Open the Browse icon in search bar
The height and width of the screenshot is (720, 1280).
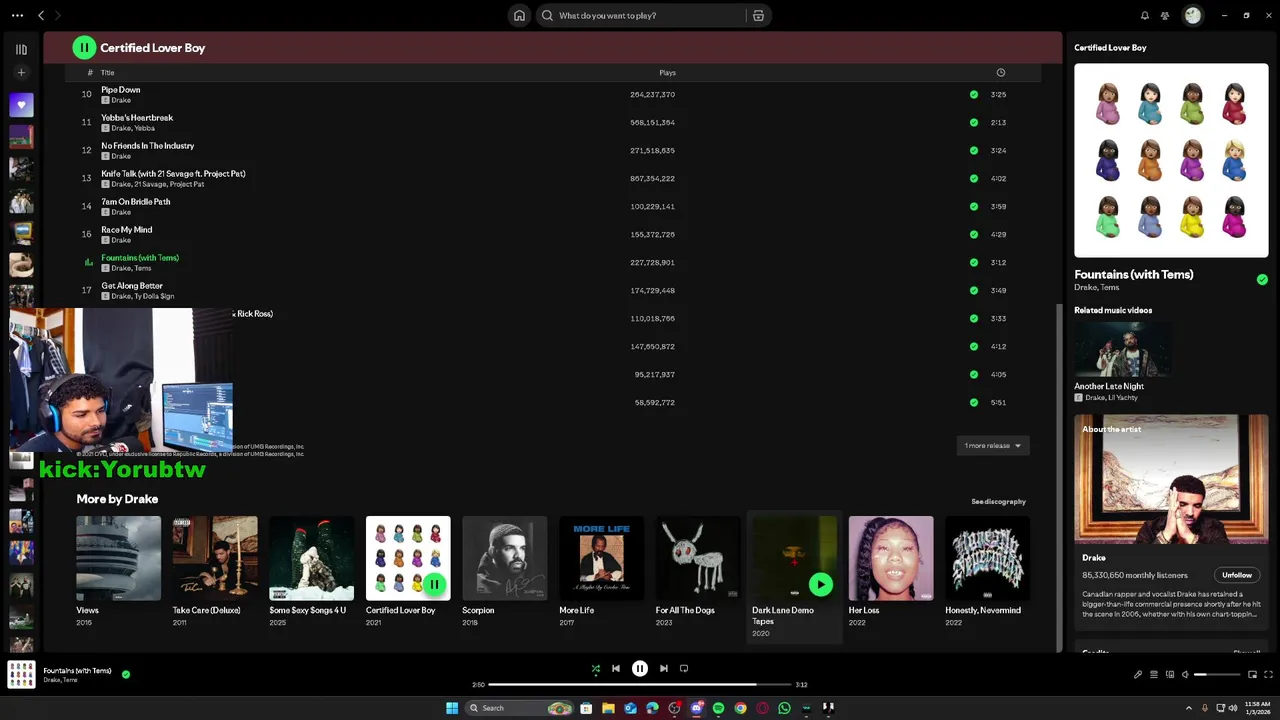pos(758,15)
